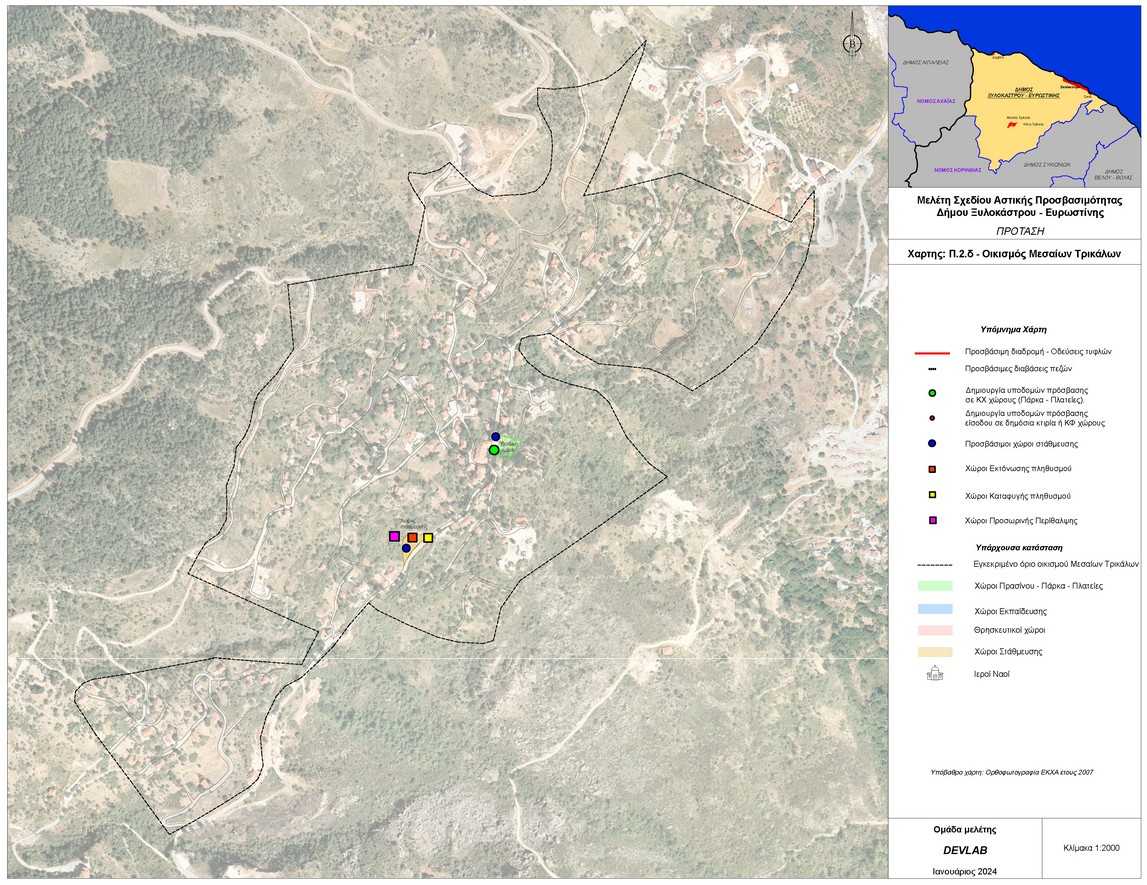Image resolution: width=1147 pixels, height=885 pixels.
Task: Click blue parking marker below the orange map square
Action: (x=406, y=548)
